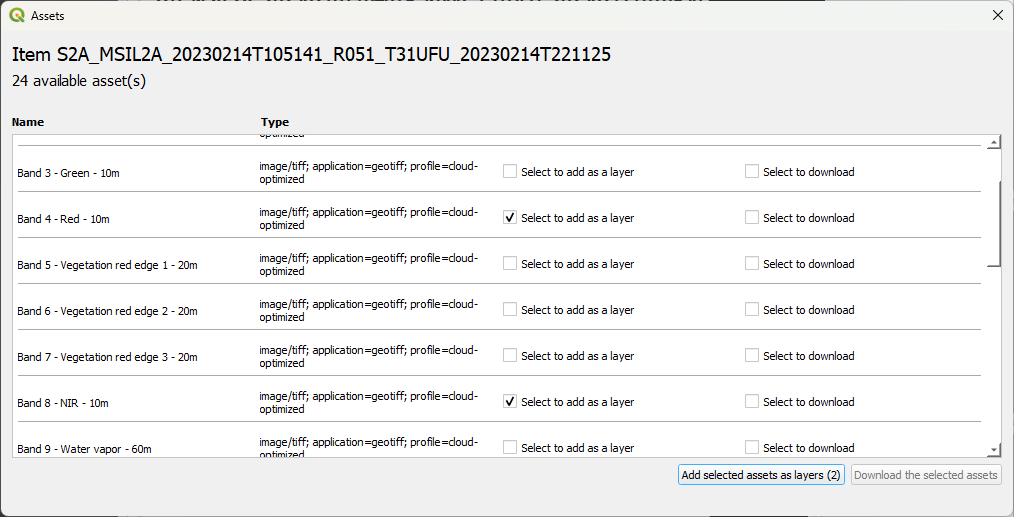Click Download the selected assets button
The width and height of the screenshot is (1014, 517).
926,475
